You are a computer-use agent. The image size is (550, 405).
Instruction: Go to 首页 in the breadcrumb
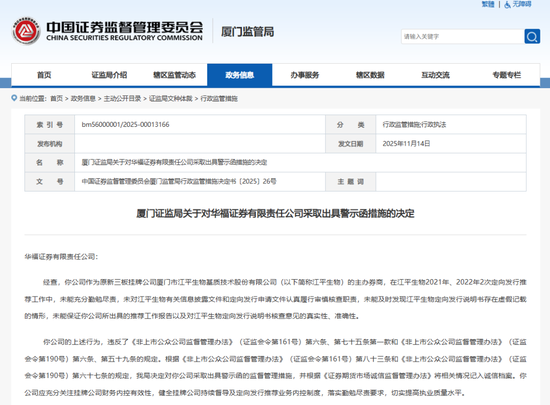click(x=56, y=99)
